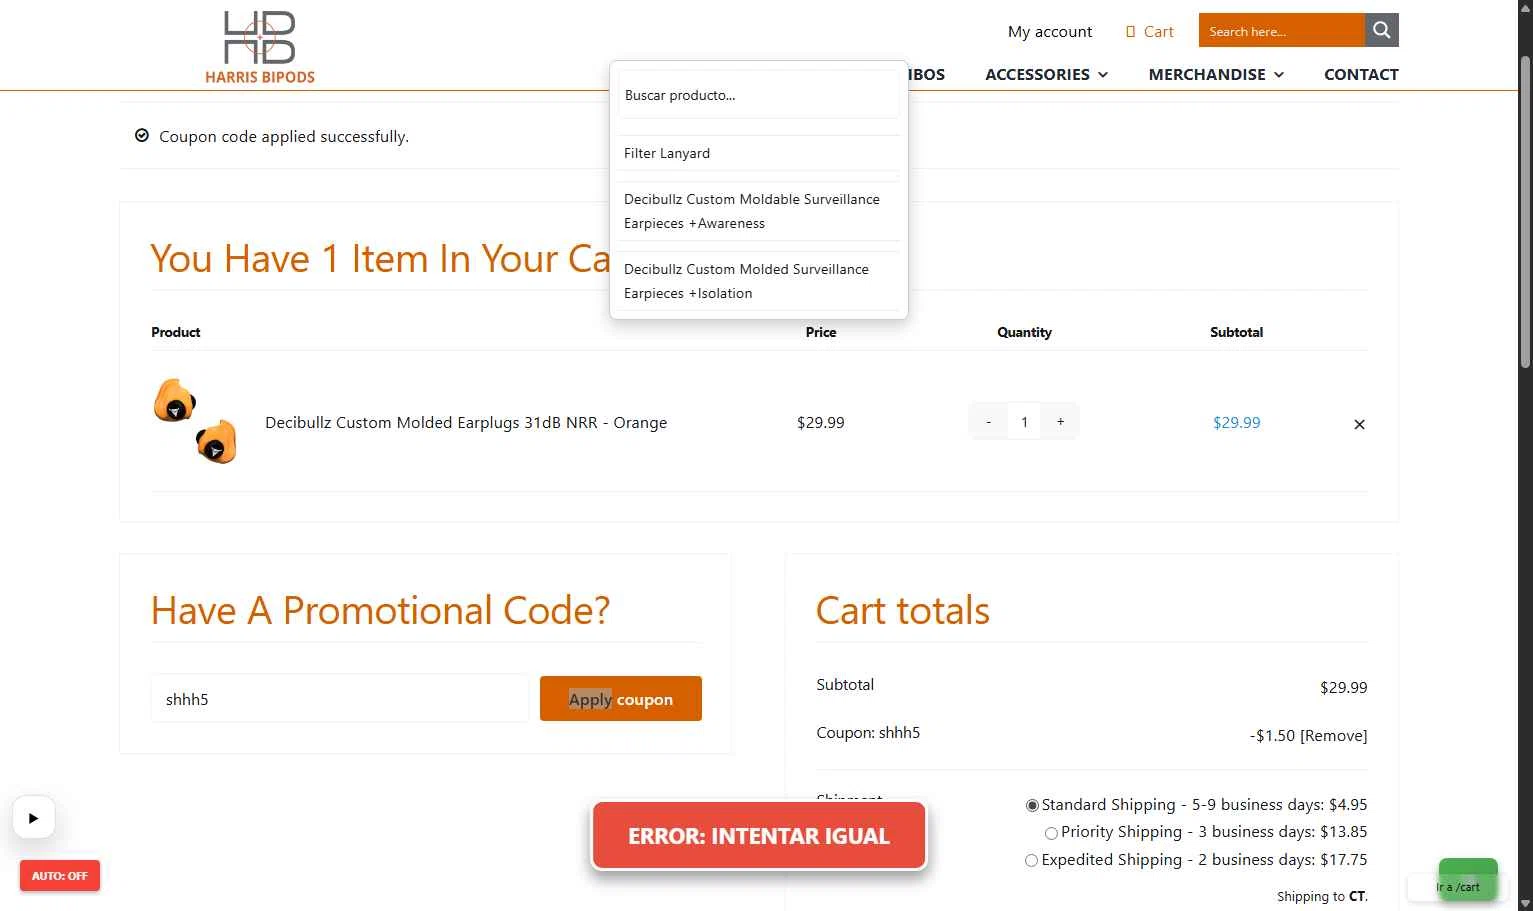Viewport: 1533px width, 911px height.
Task: Decrease quantity with minus button
Action: click(988, 422)
